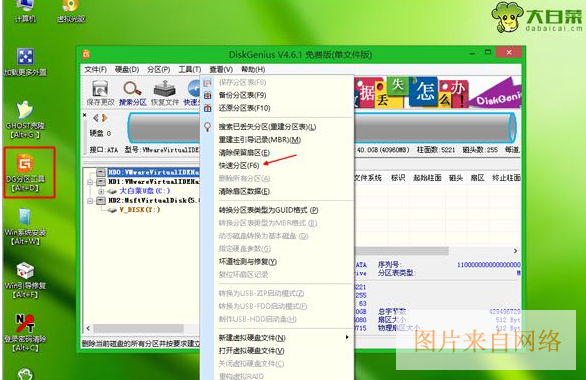Open Win引导修复 desktop shortcut

(x=25, y=280)
